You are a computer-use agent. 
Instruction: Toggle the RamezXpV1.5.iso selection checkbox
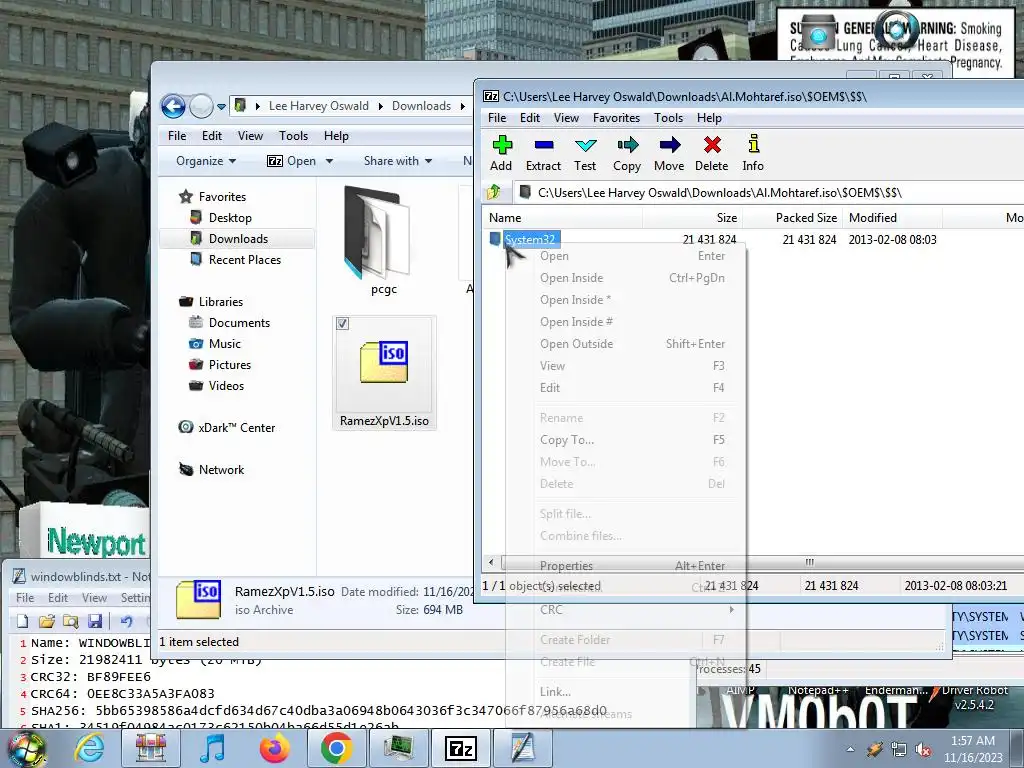(342, 323)
